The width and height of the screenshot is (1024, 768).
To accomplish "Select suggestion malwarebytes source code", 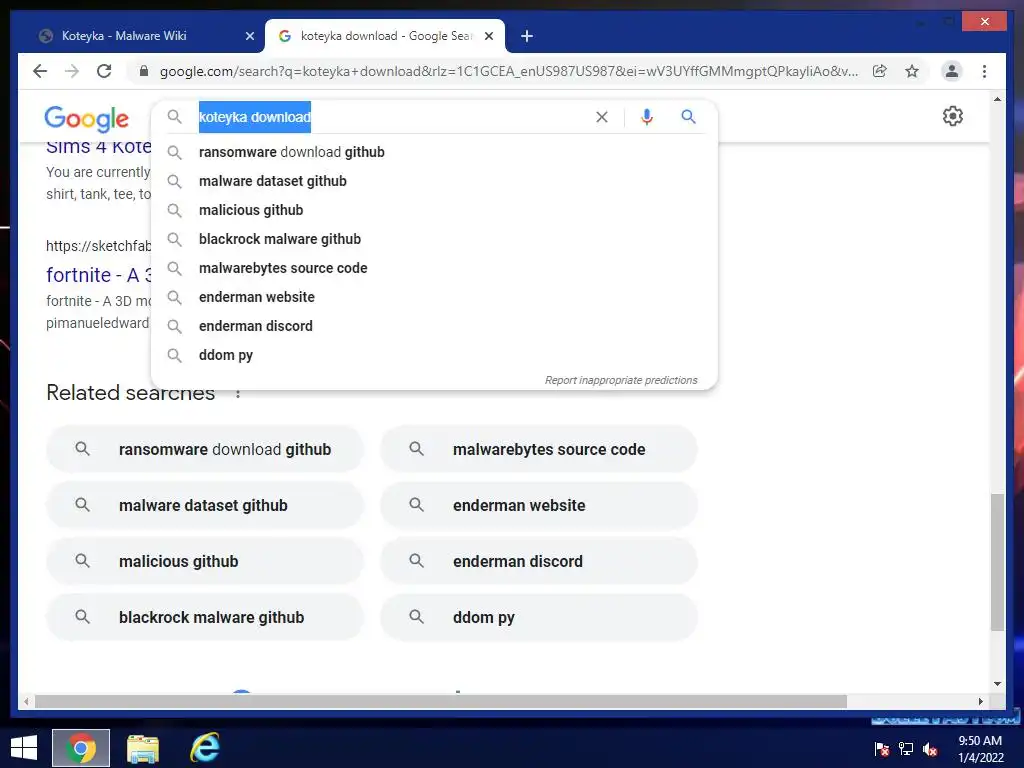I will coord(434,268).
